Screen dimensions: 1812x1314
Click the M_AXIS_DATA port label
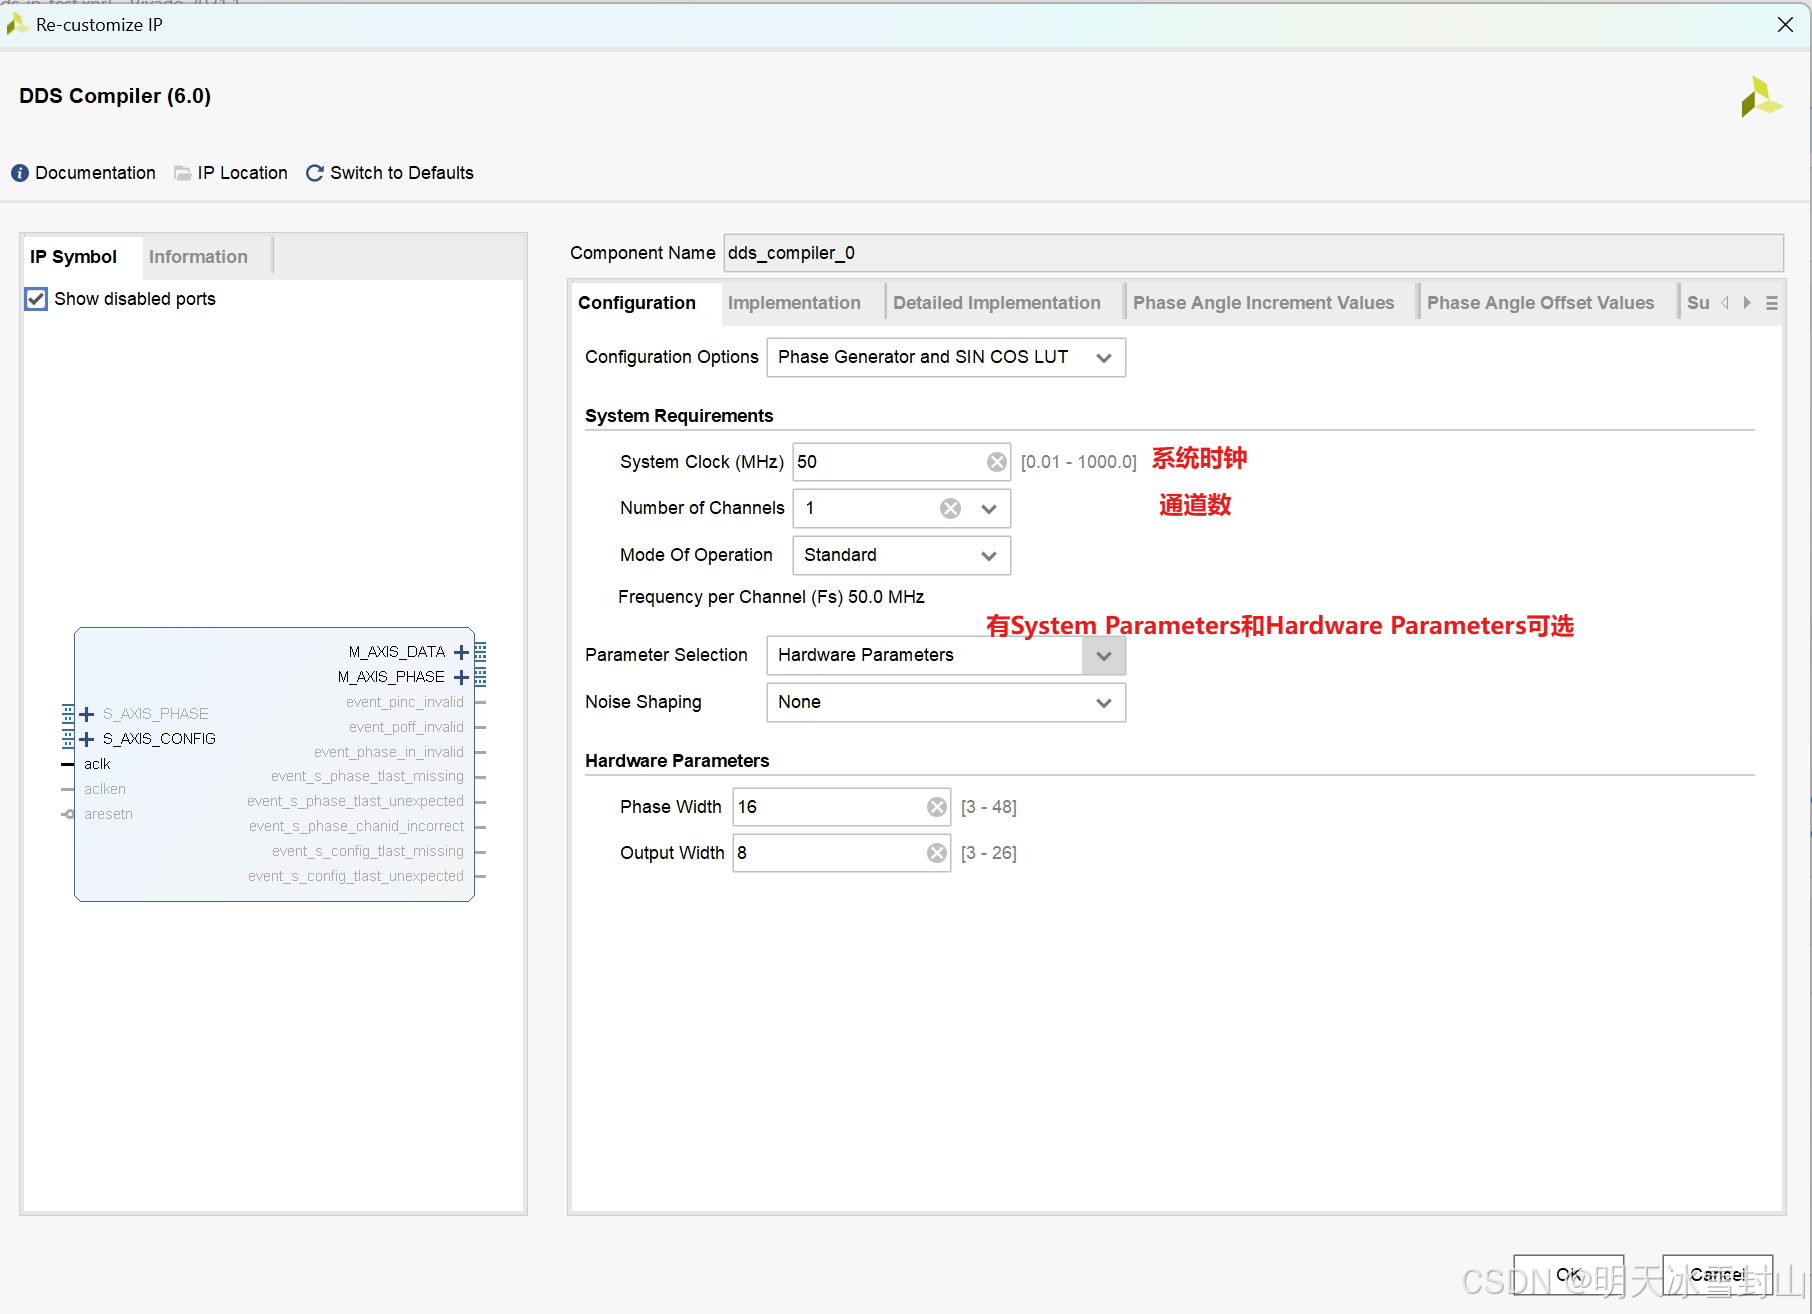[x=397, y=652]
